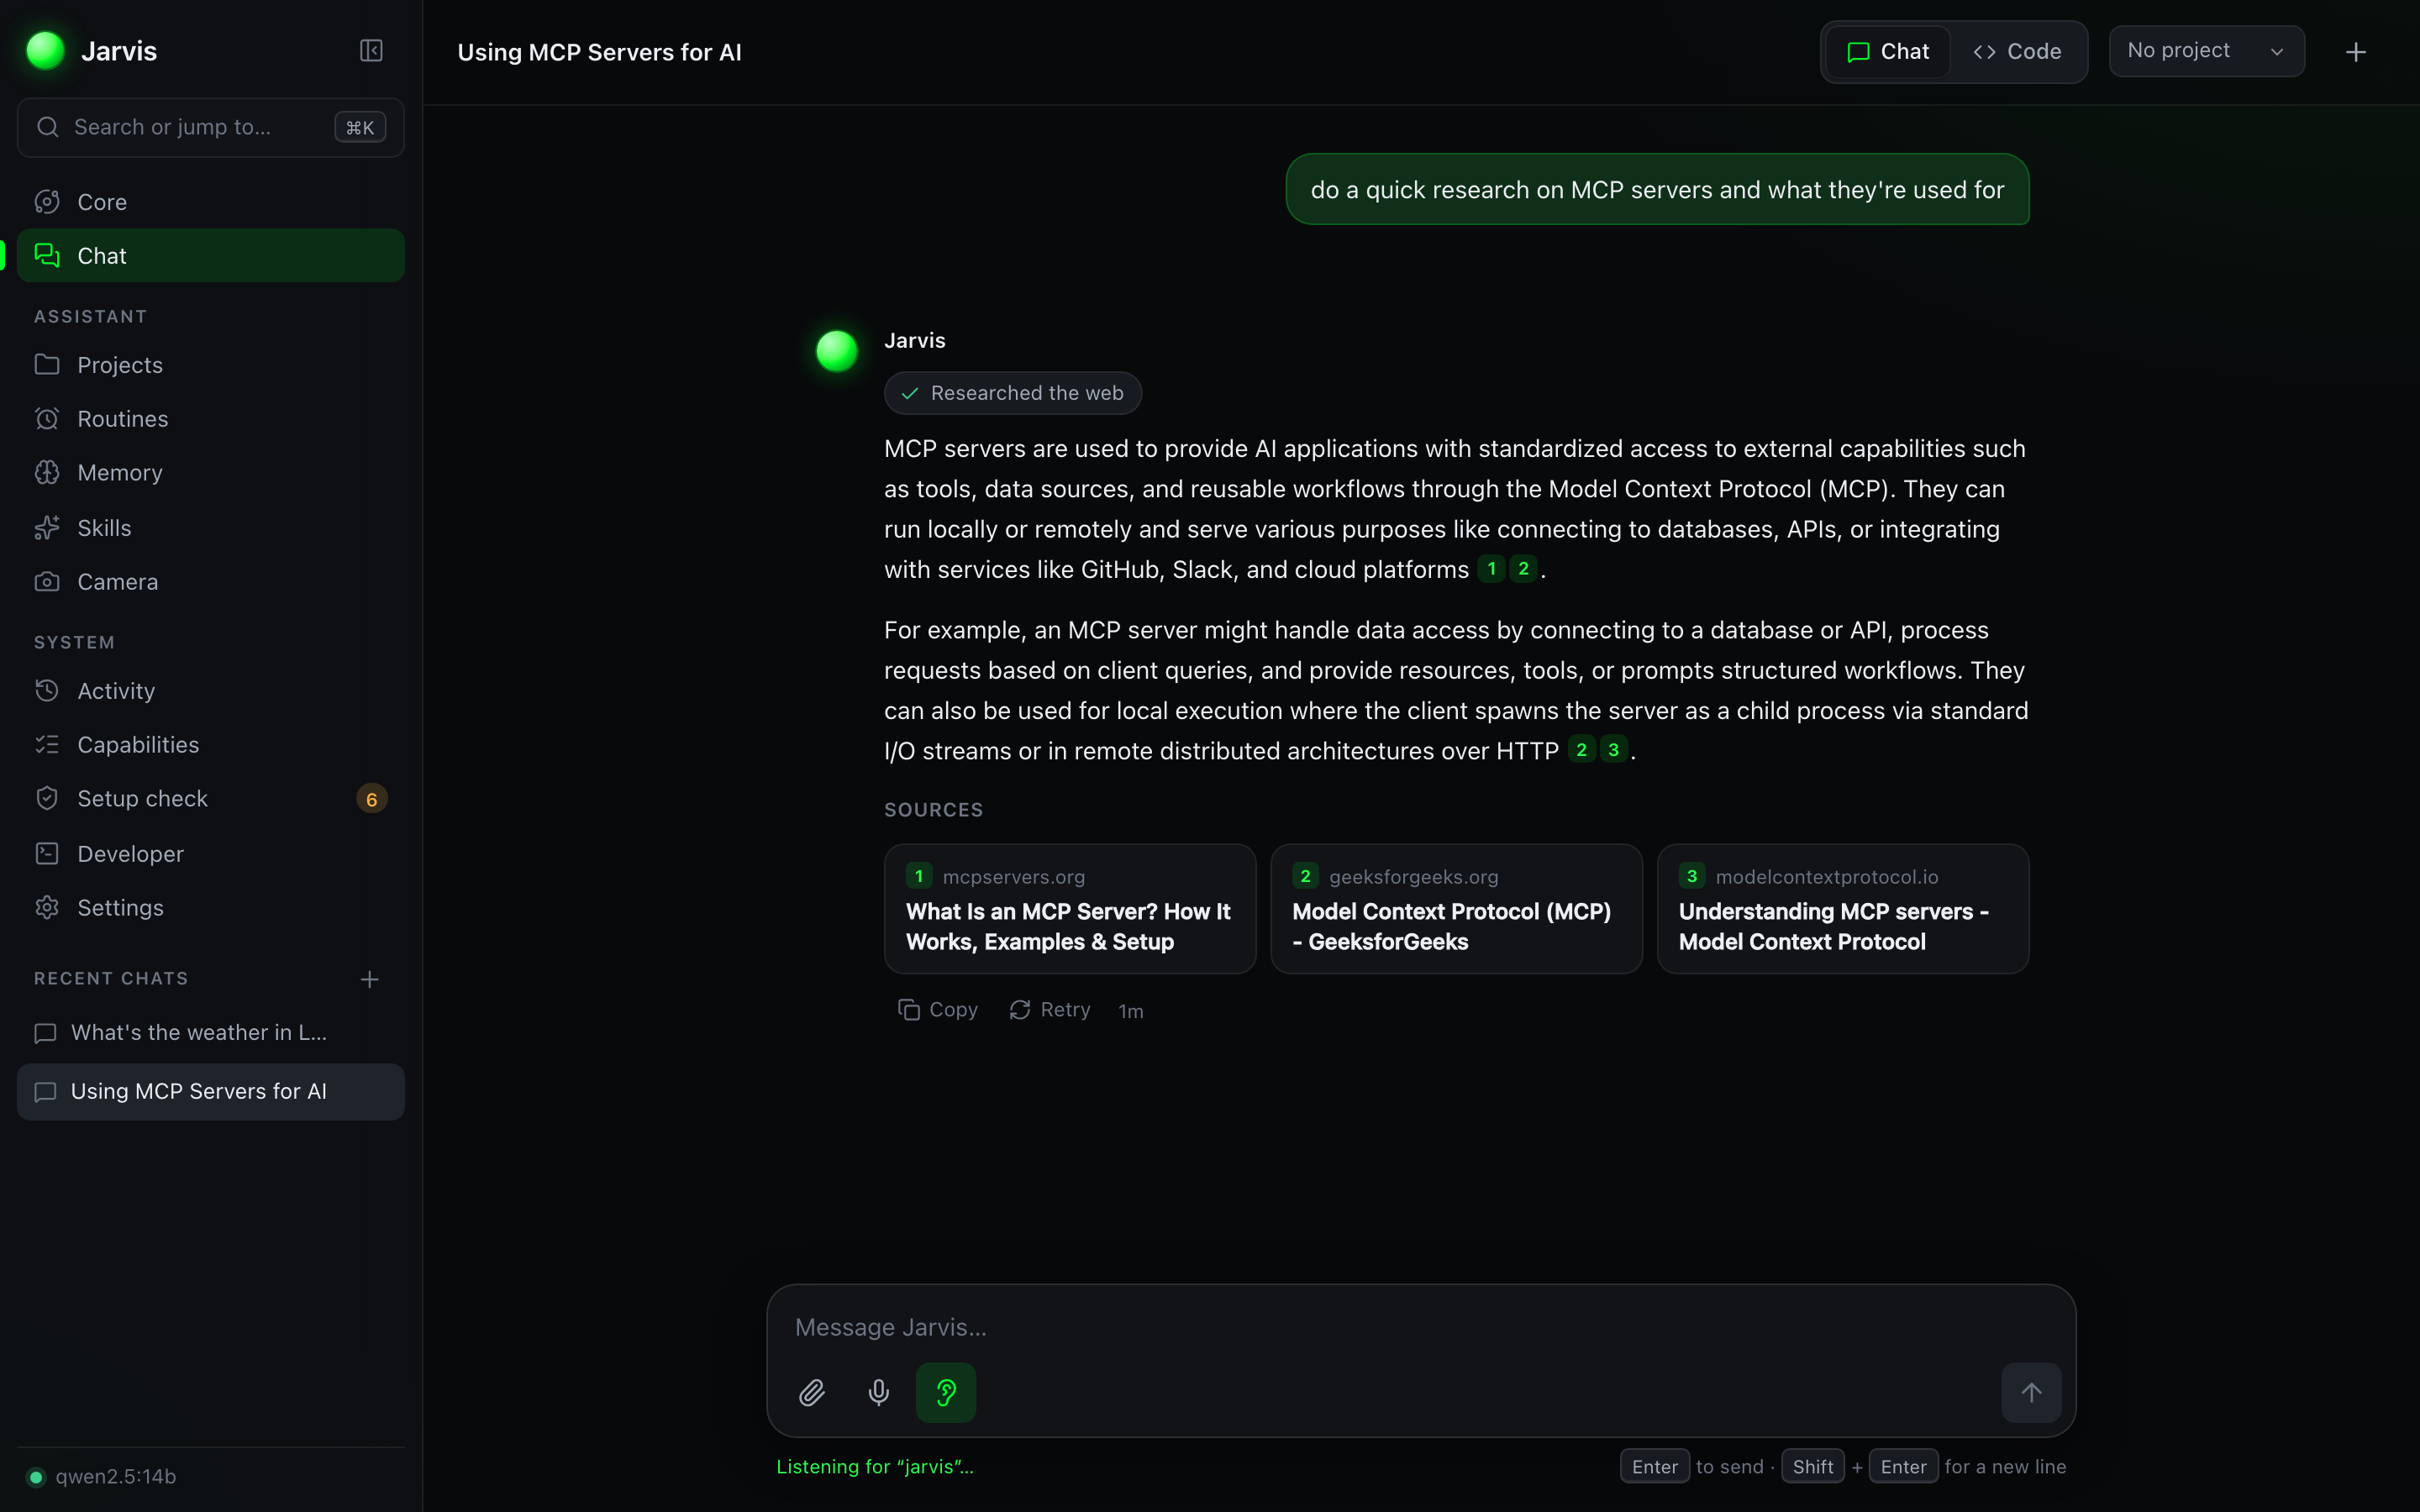Image resolution: width=2420 pixels, height=1512 pixels.
Task: Retry the Jarvis response
Action: click(x=1049, y=1010)
